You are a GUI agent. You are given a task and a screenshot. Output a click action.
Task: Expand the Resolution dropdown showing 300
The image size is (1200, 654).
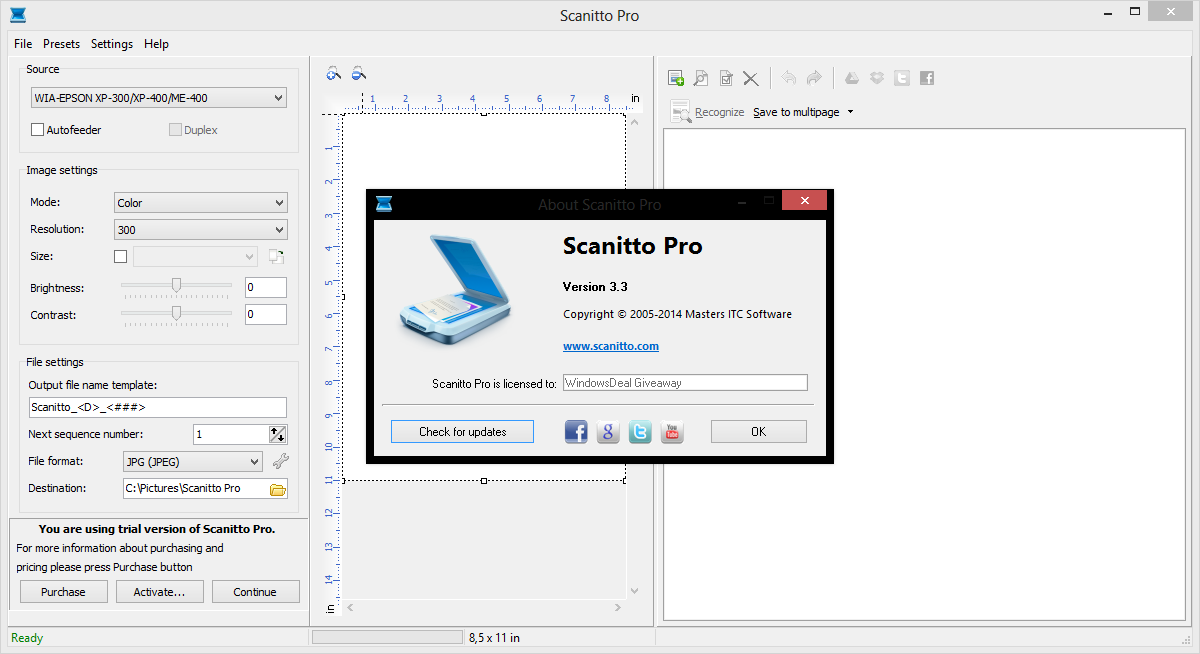coord(200,230)
